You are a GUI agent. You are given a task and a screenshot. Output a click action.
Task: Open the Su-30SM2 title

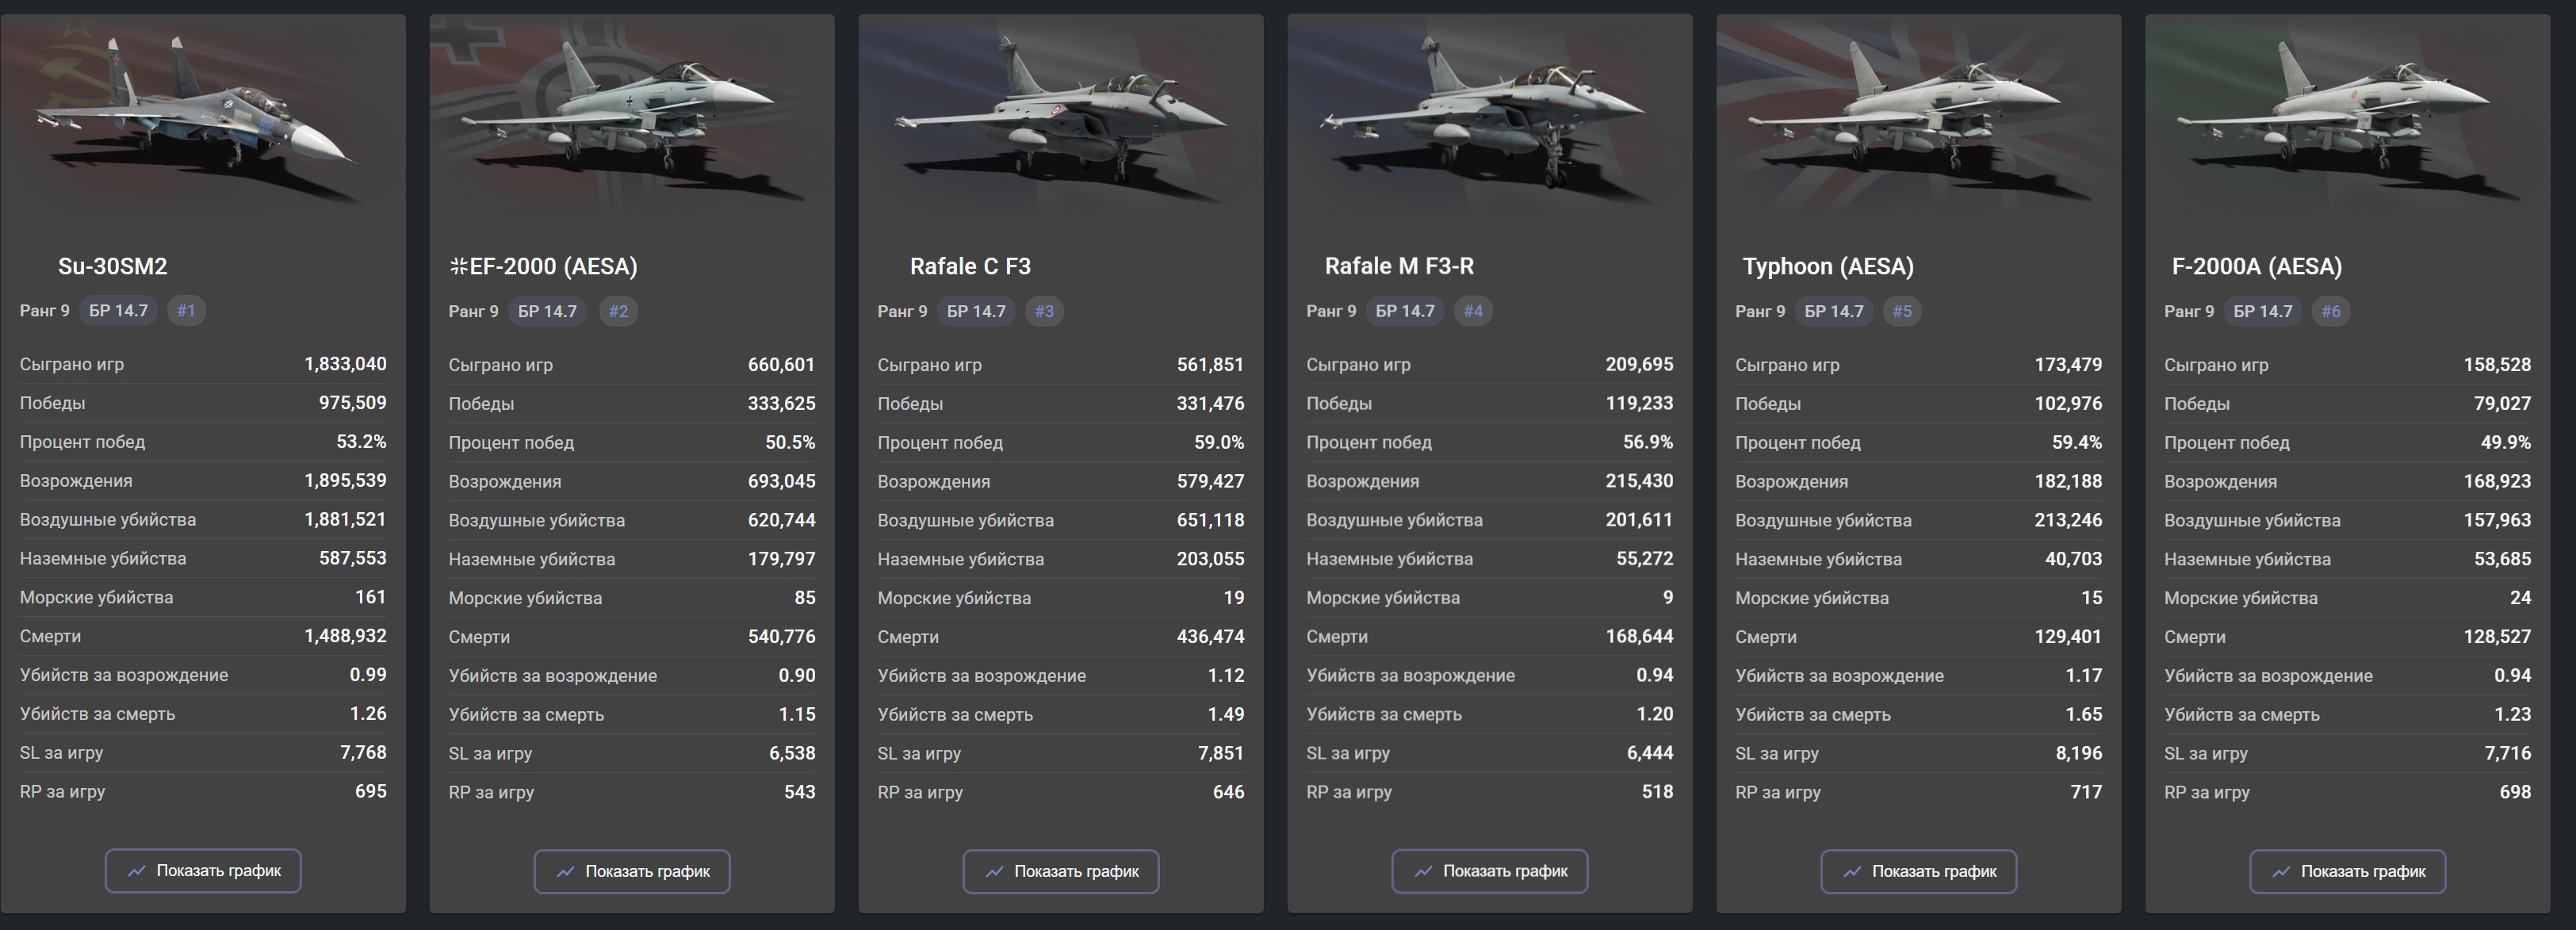click(112, 267)
